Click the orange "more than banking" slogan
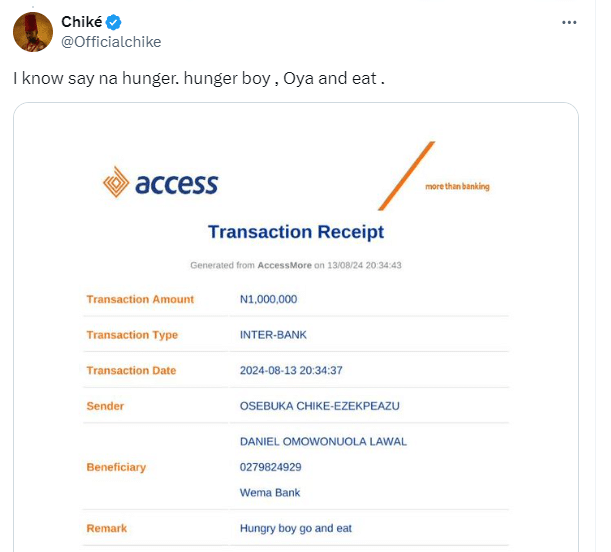The height and width of the screenshot is (552, 611). (x=457, y=187)
